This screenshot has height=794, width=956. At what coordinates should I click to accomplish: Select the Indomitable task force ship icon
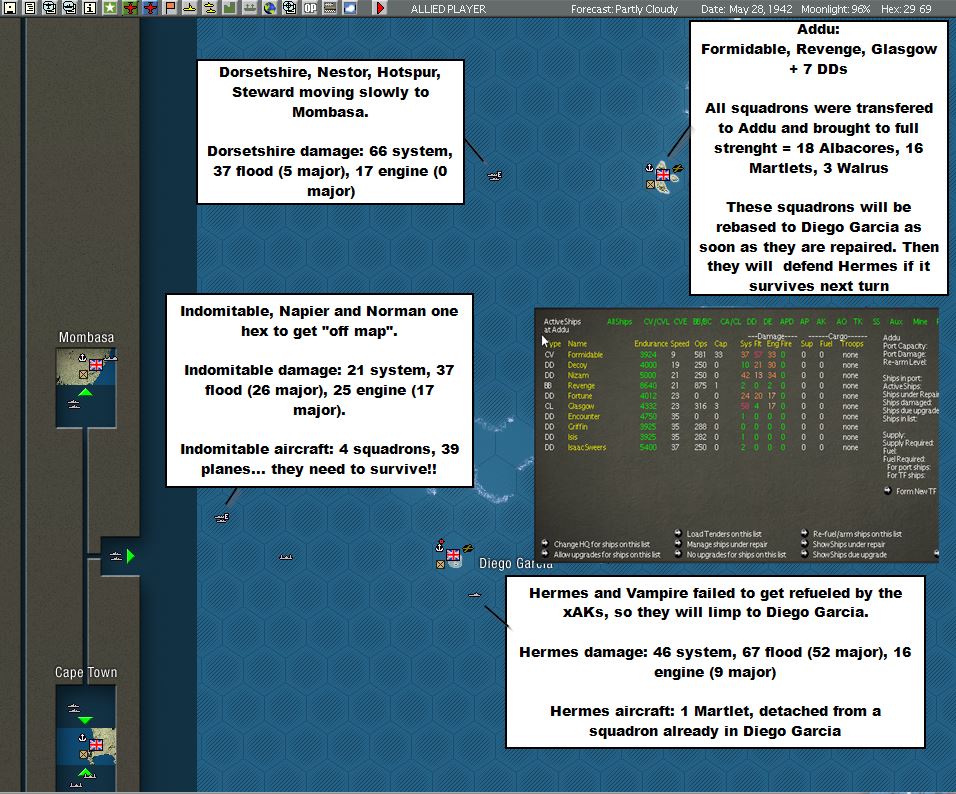tap(222, 518)
